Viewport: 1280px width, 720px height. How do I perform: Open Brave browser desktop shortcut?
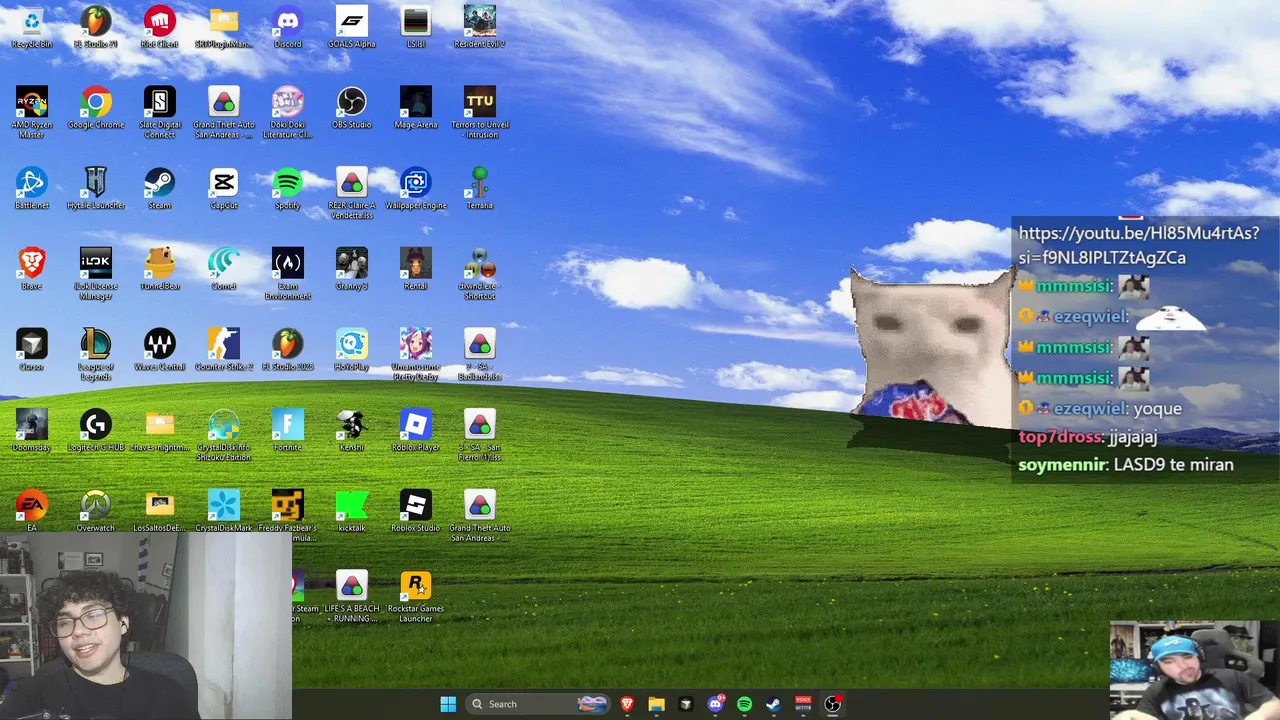[32, 270]
